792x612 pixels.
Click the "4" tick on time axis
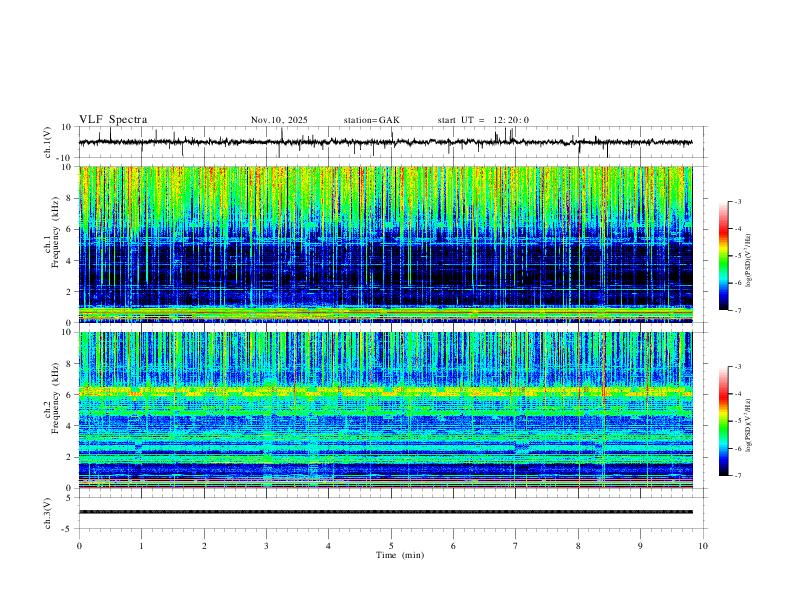coord(328,546)
